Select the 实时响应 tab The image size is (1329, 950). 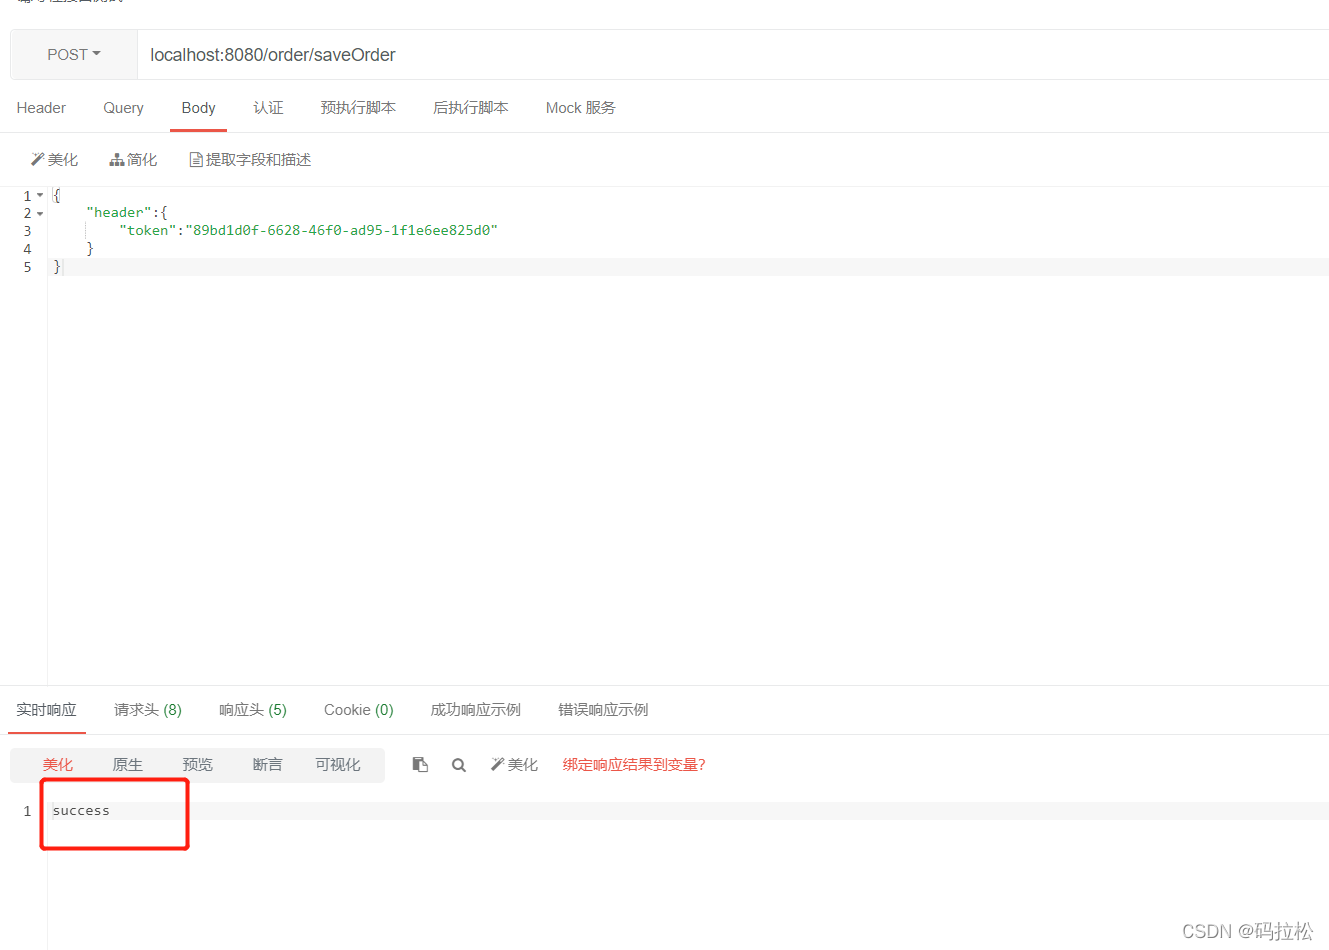(46, 710)
